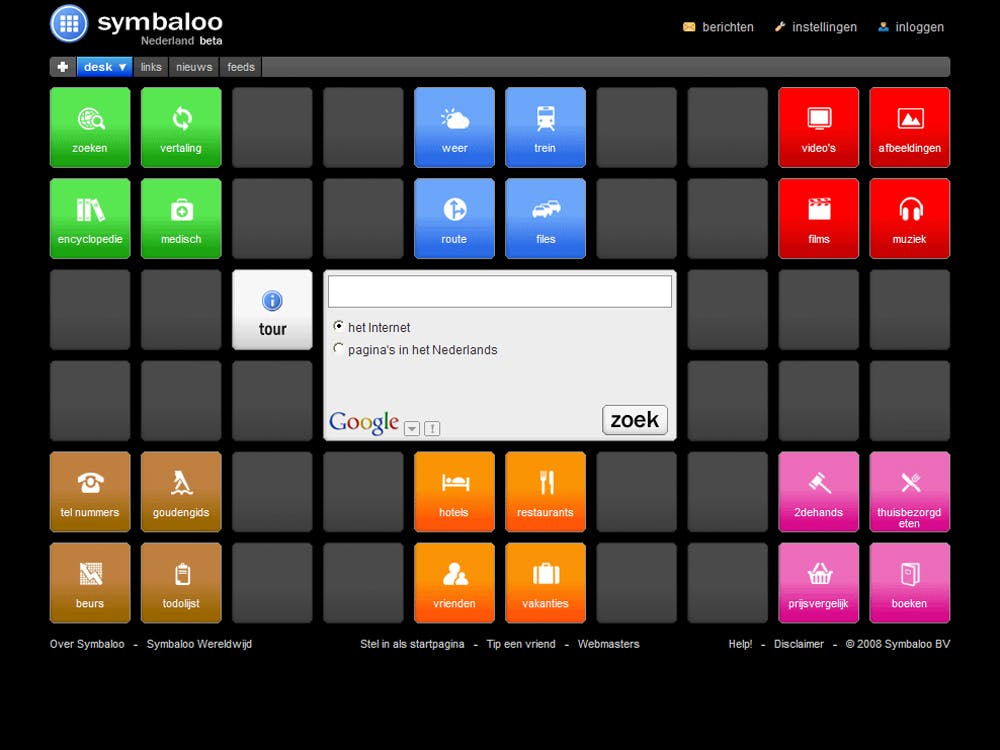Open the thuisbezorgd eten tile
1000x750 pixels.
[909, 492]
